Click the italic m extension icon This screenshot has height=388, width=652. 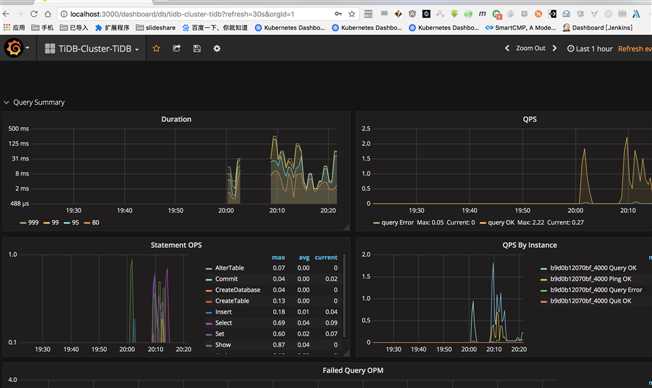pyautogui.click(x=482, y=14)
